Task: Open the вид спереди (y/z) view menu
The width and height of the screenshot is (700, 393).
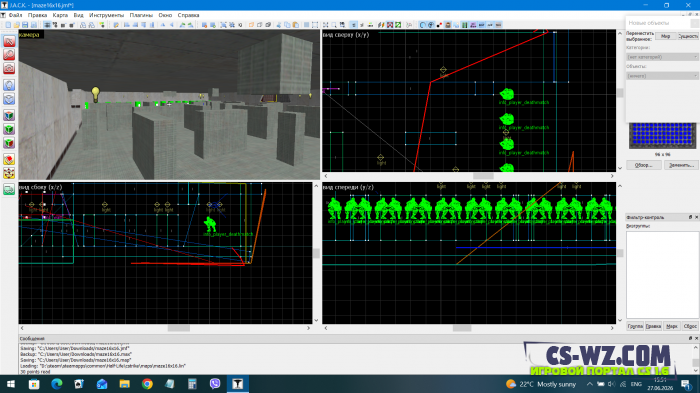Action: click(348, 187)
